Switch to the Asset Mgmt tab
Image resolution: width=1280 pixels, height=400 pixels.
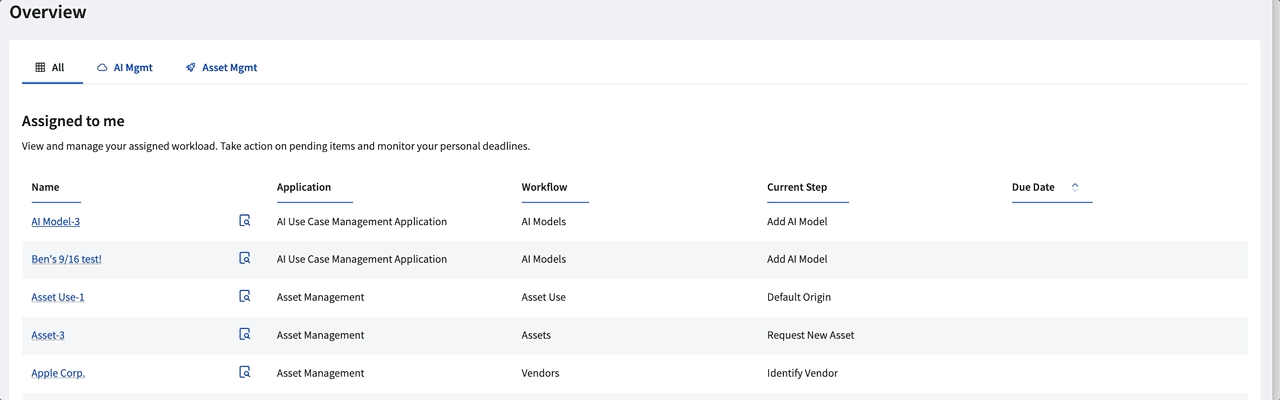221,68
